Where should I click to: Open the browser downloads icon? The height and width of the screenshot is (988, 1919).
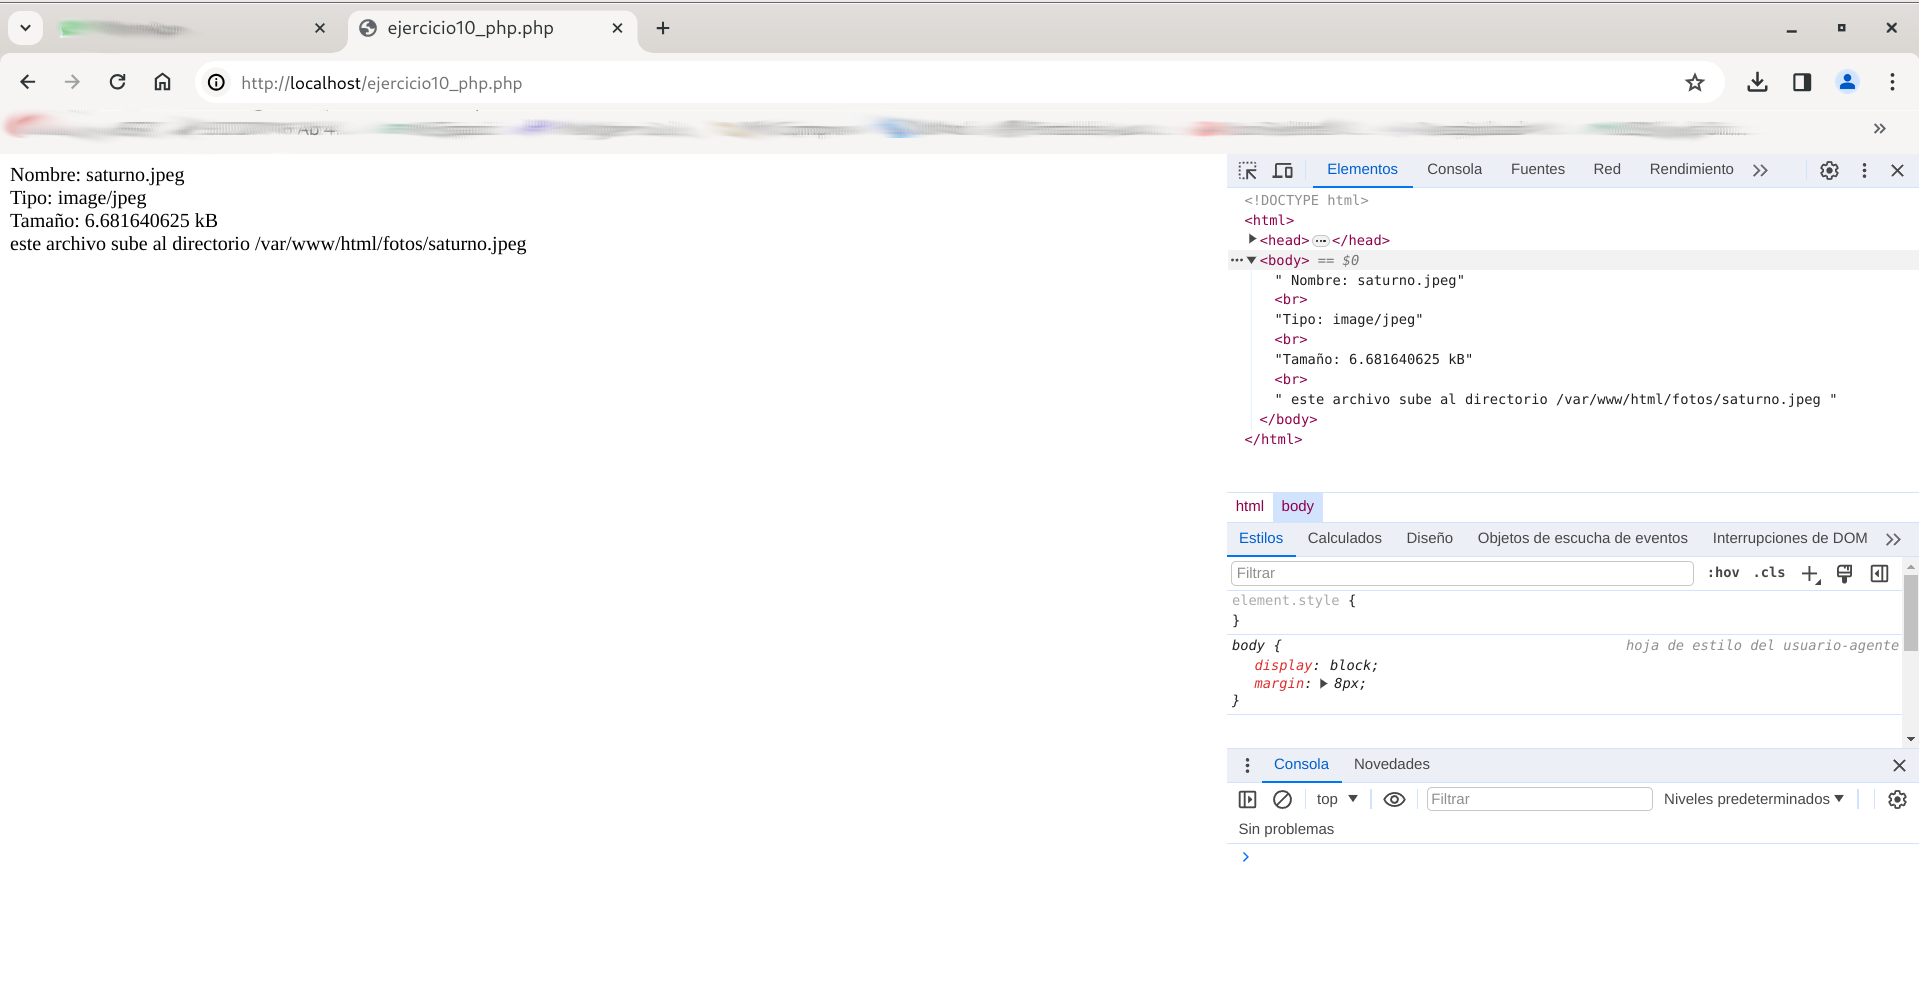(1757, 83)
